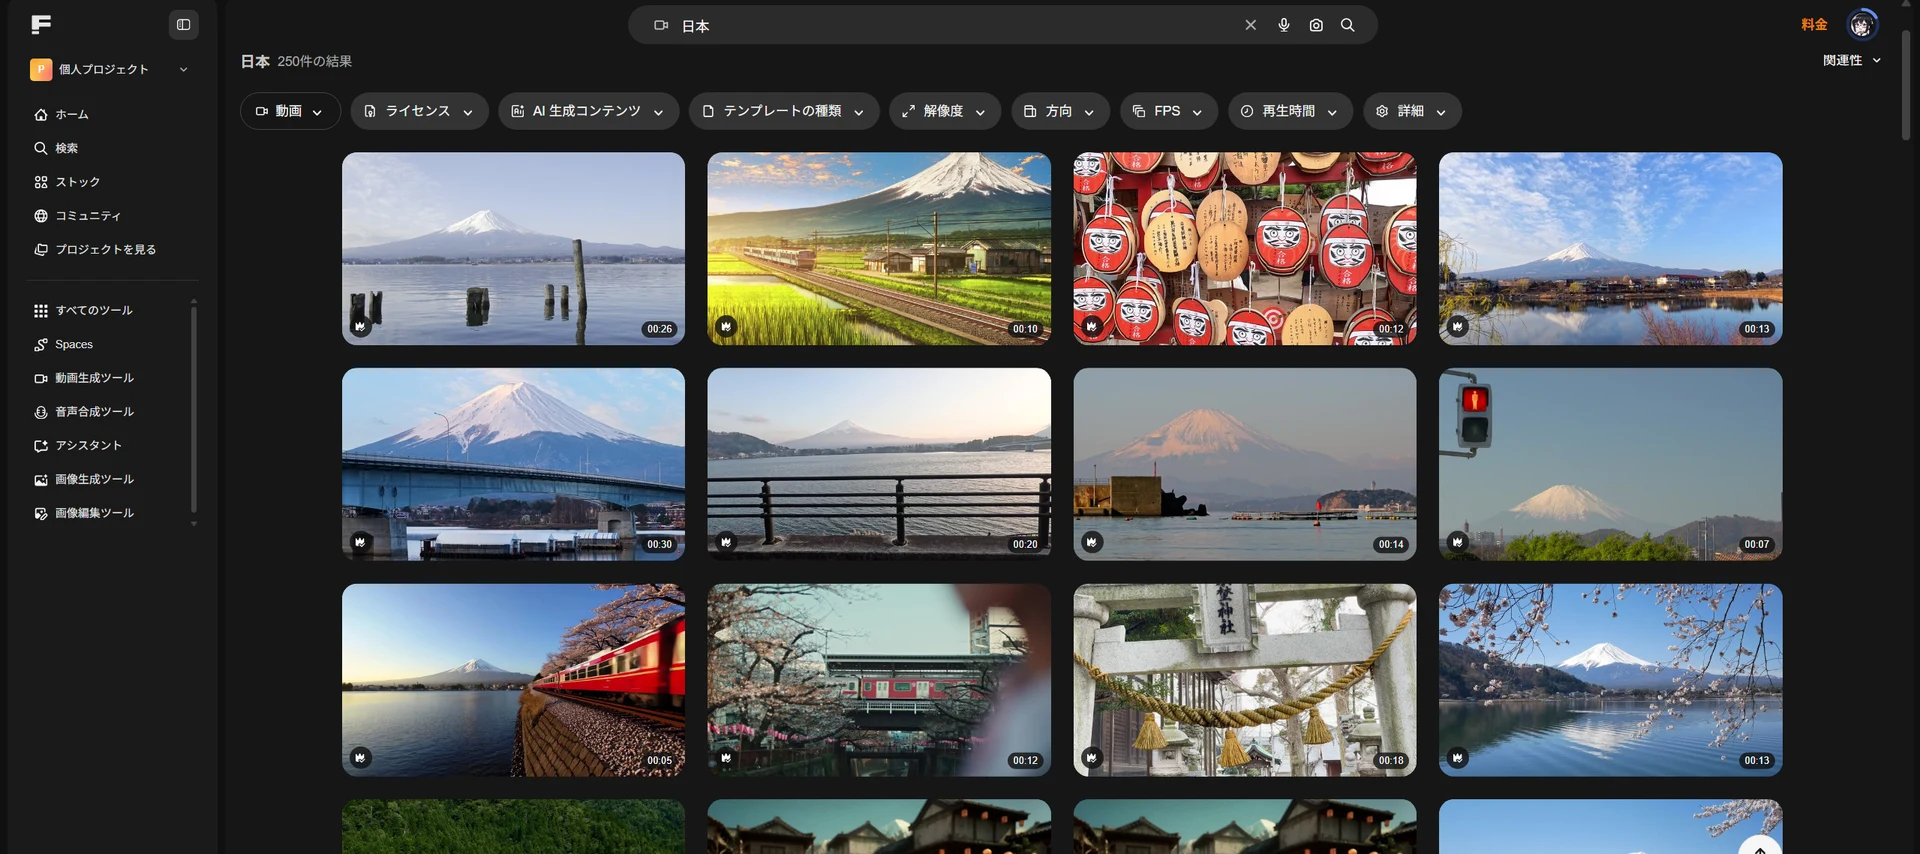The width and height of the screenshot is (1920, 854).
Task: Open the 00:14 pink Fuji harbor video
Action: click(x=1245, y=464)
